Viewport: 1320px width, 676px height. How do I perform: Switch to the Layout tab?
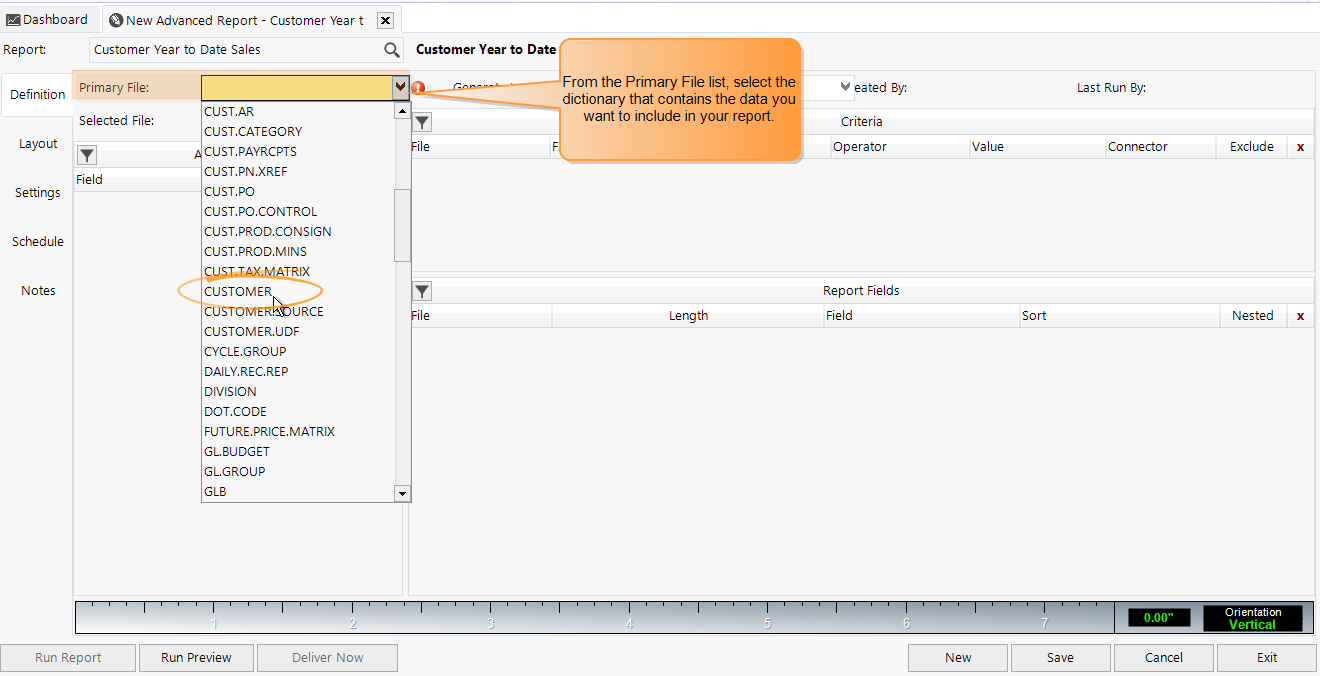click(x=37, y=143)
